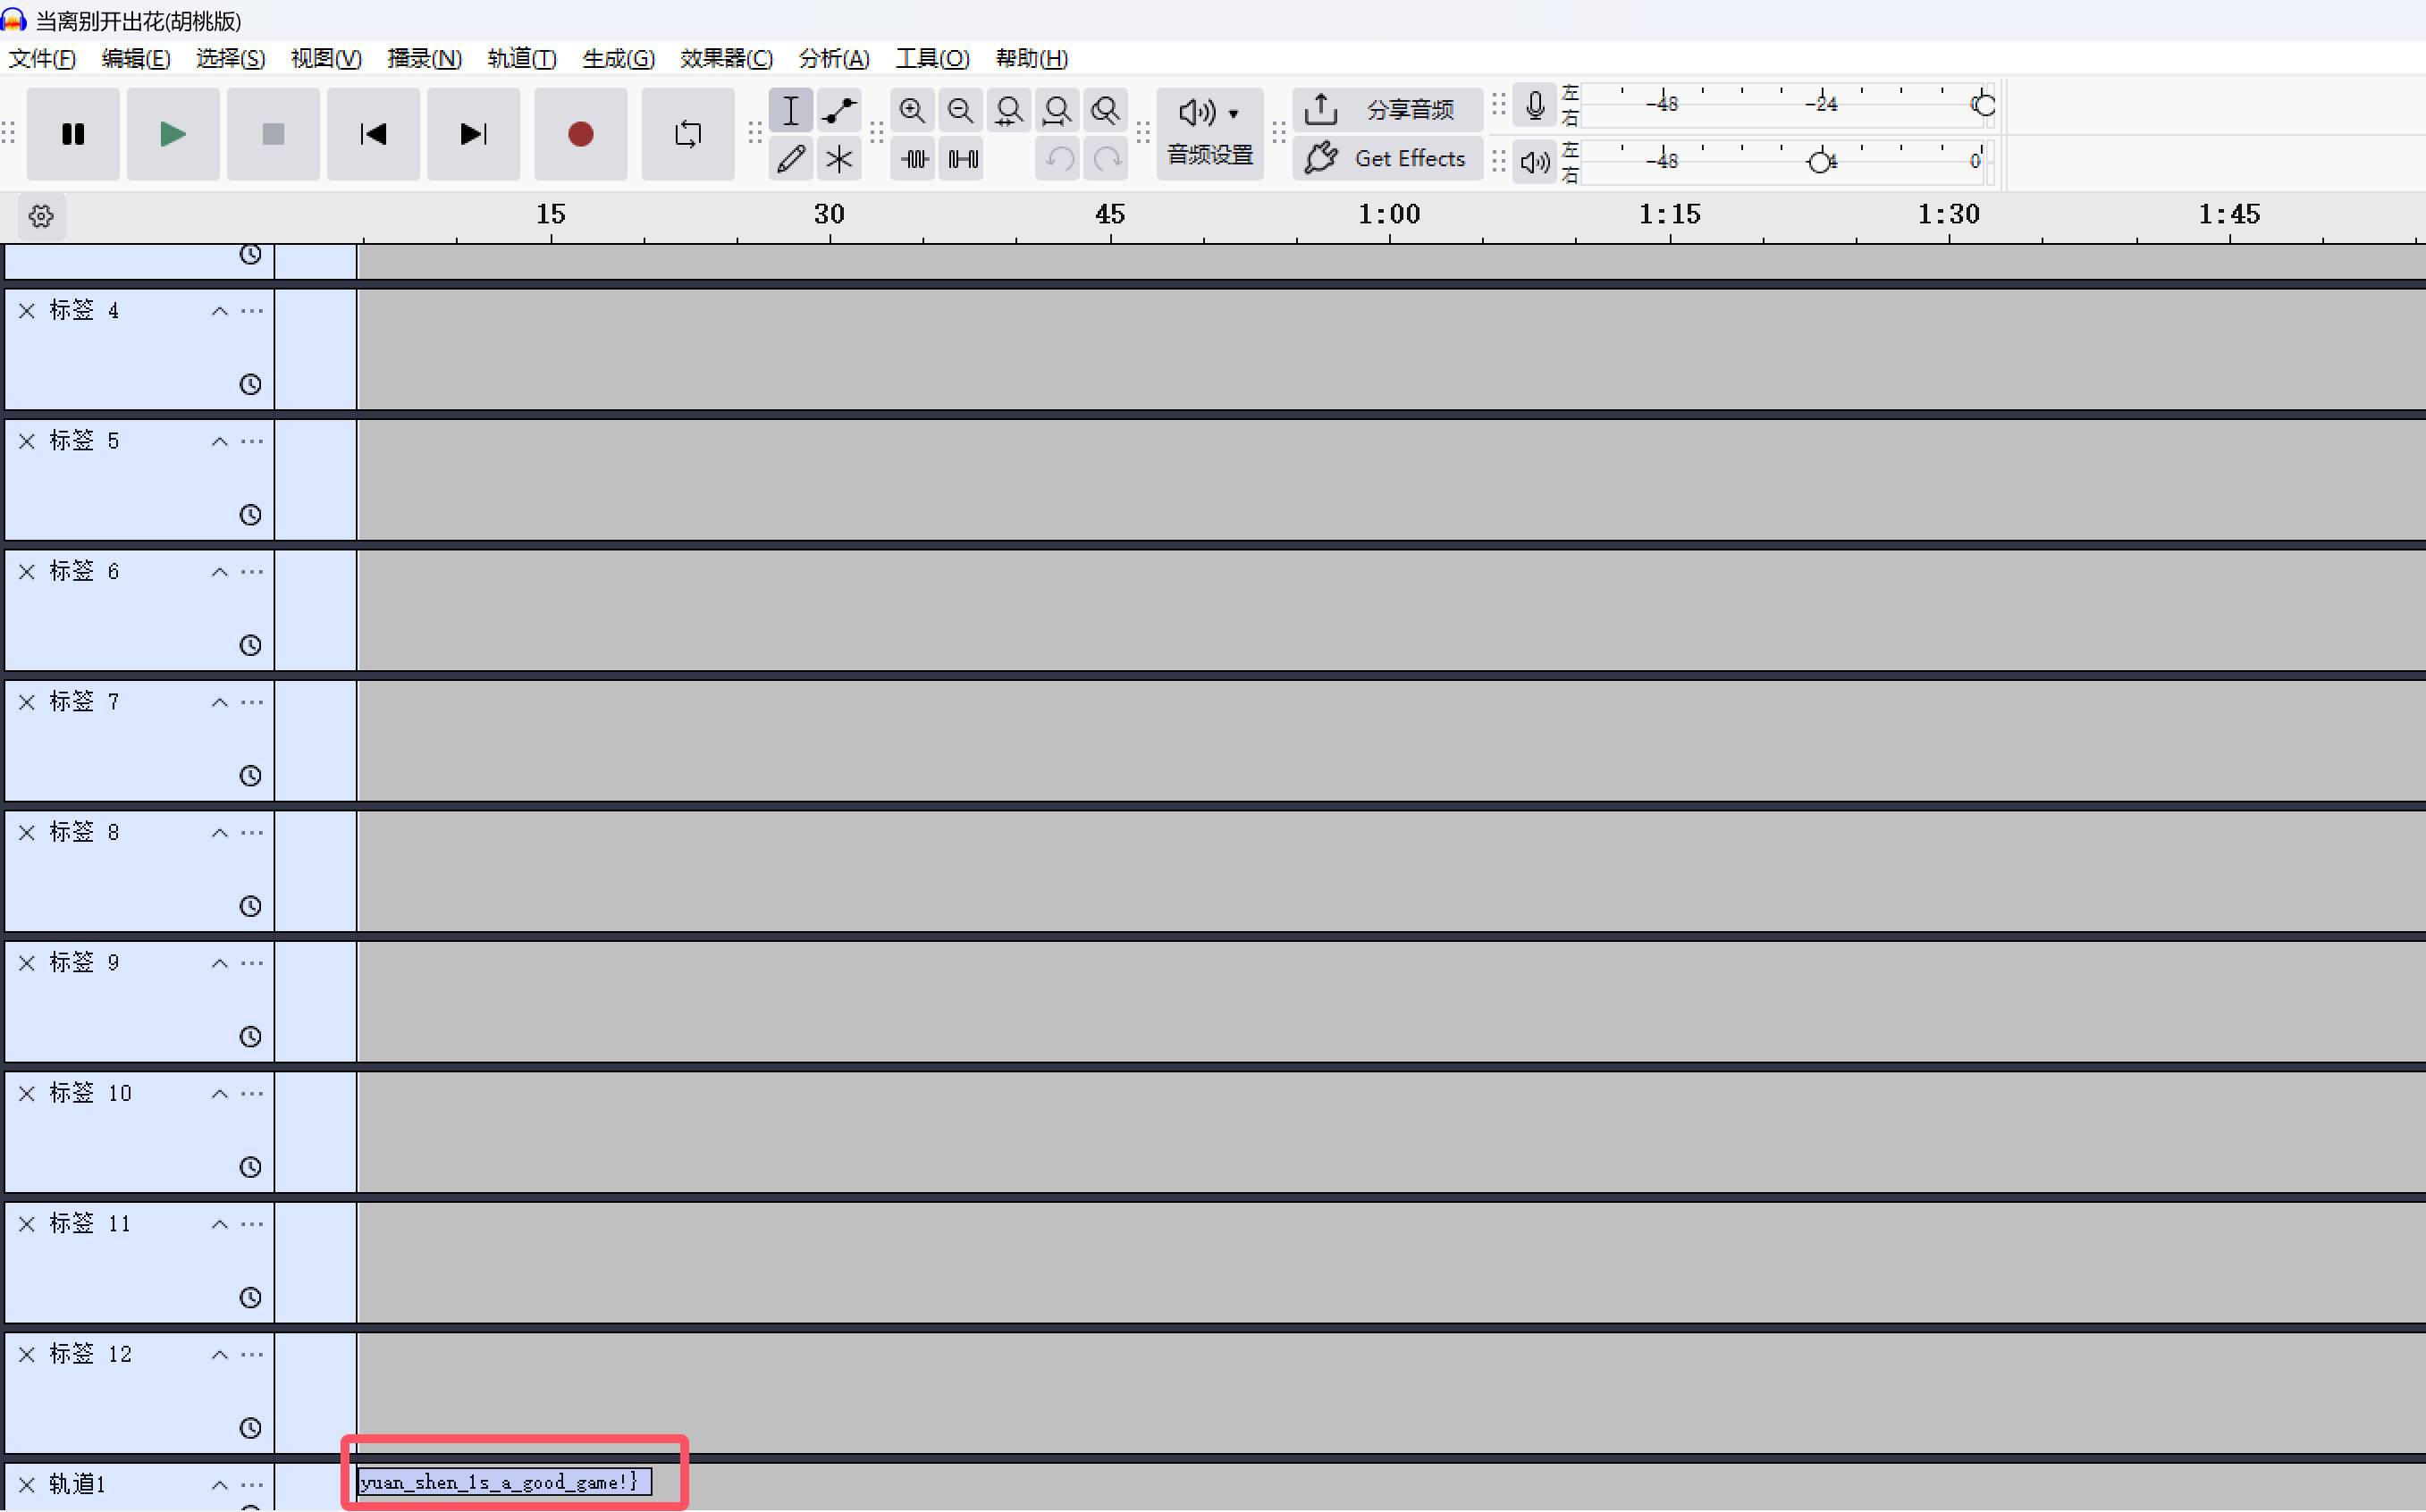The width and height of the screenshot is (2426, 1512).
Task: Select the Draw pencil tool
Action: 790,159
